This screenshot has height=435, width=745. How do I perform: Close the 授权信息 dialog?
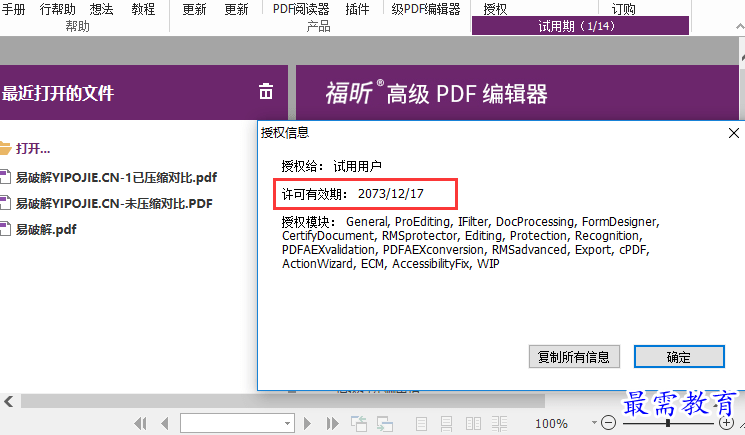(x=734, y=133)
